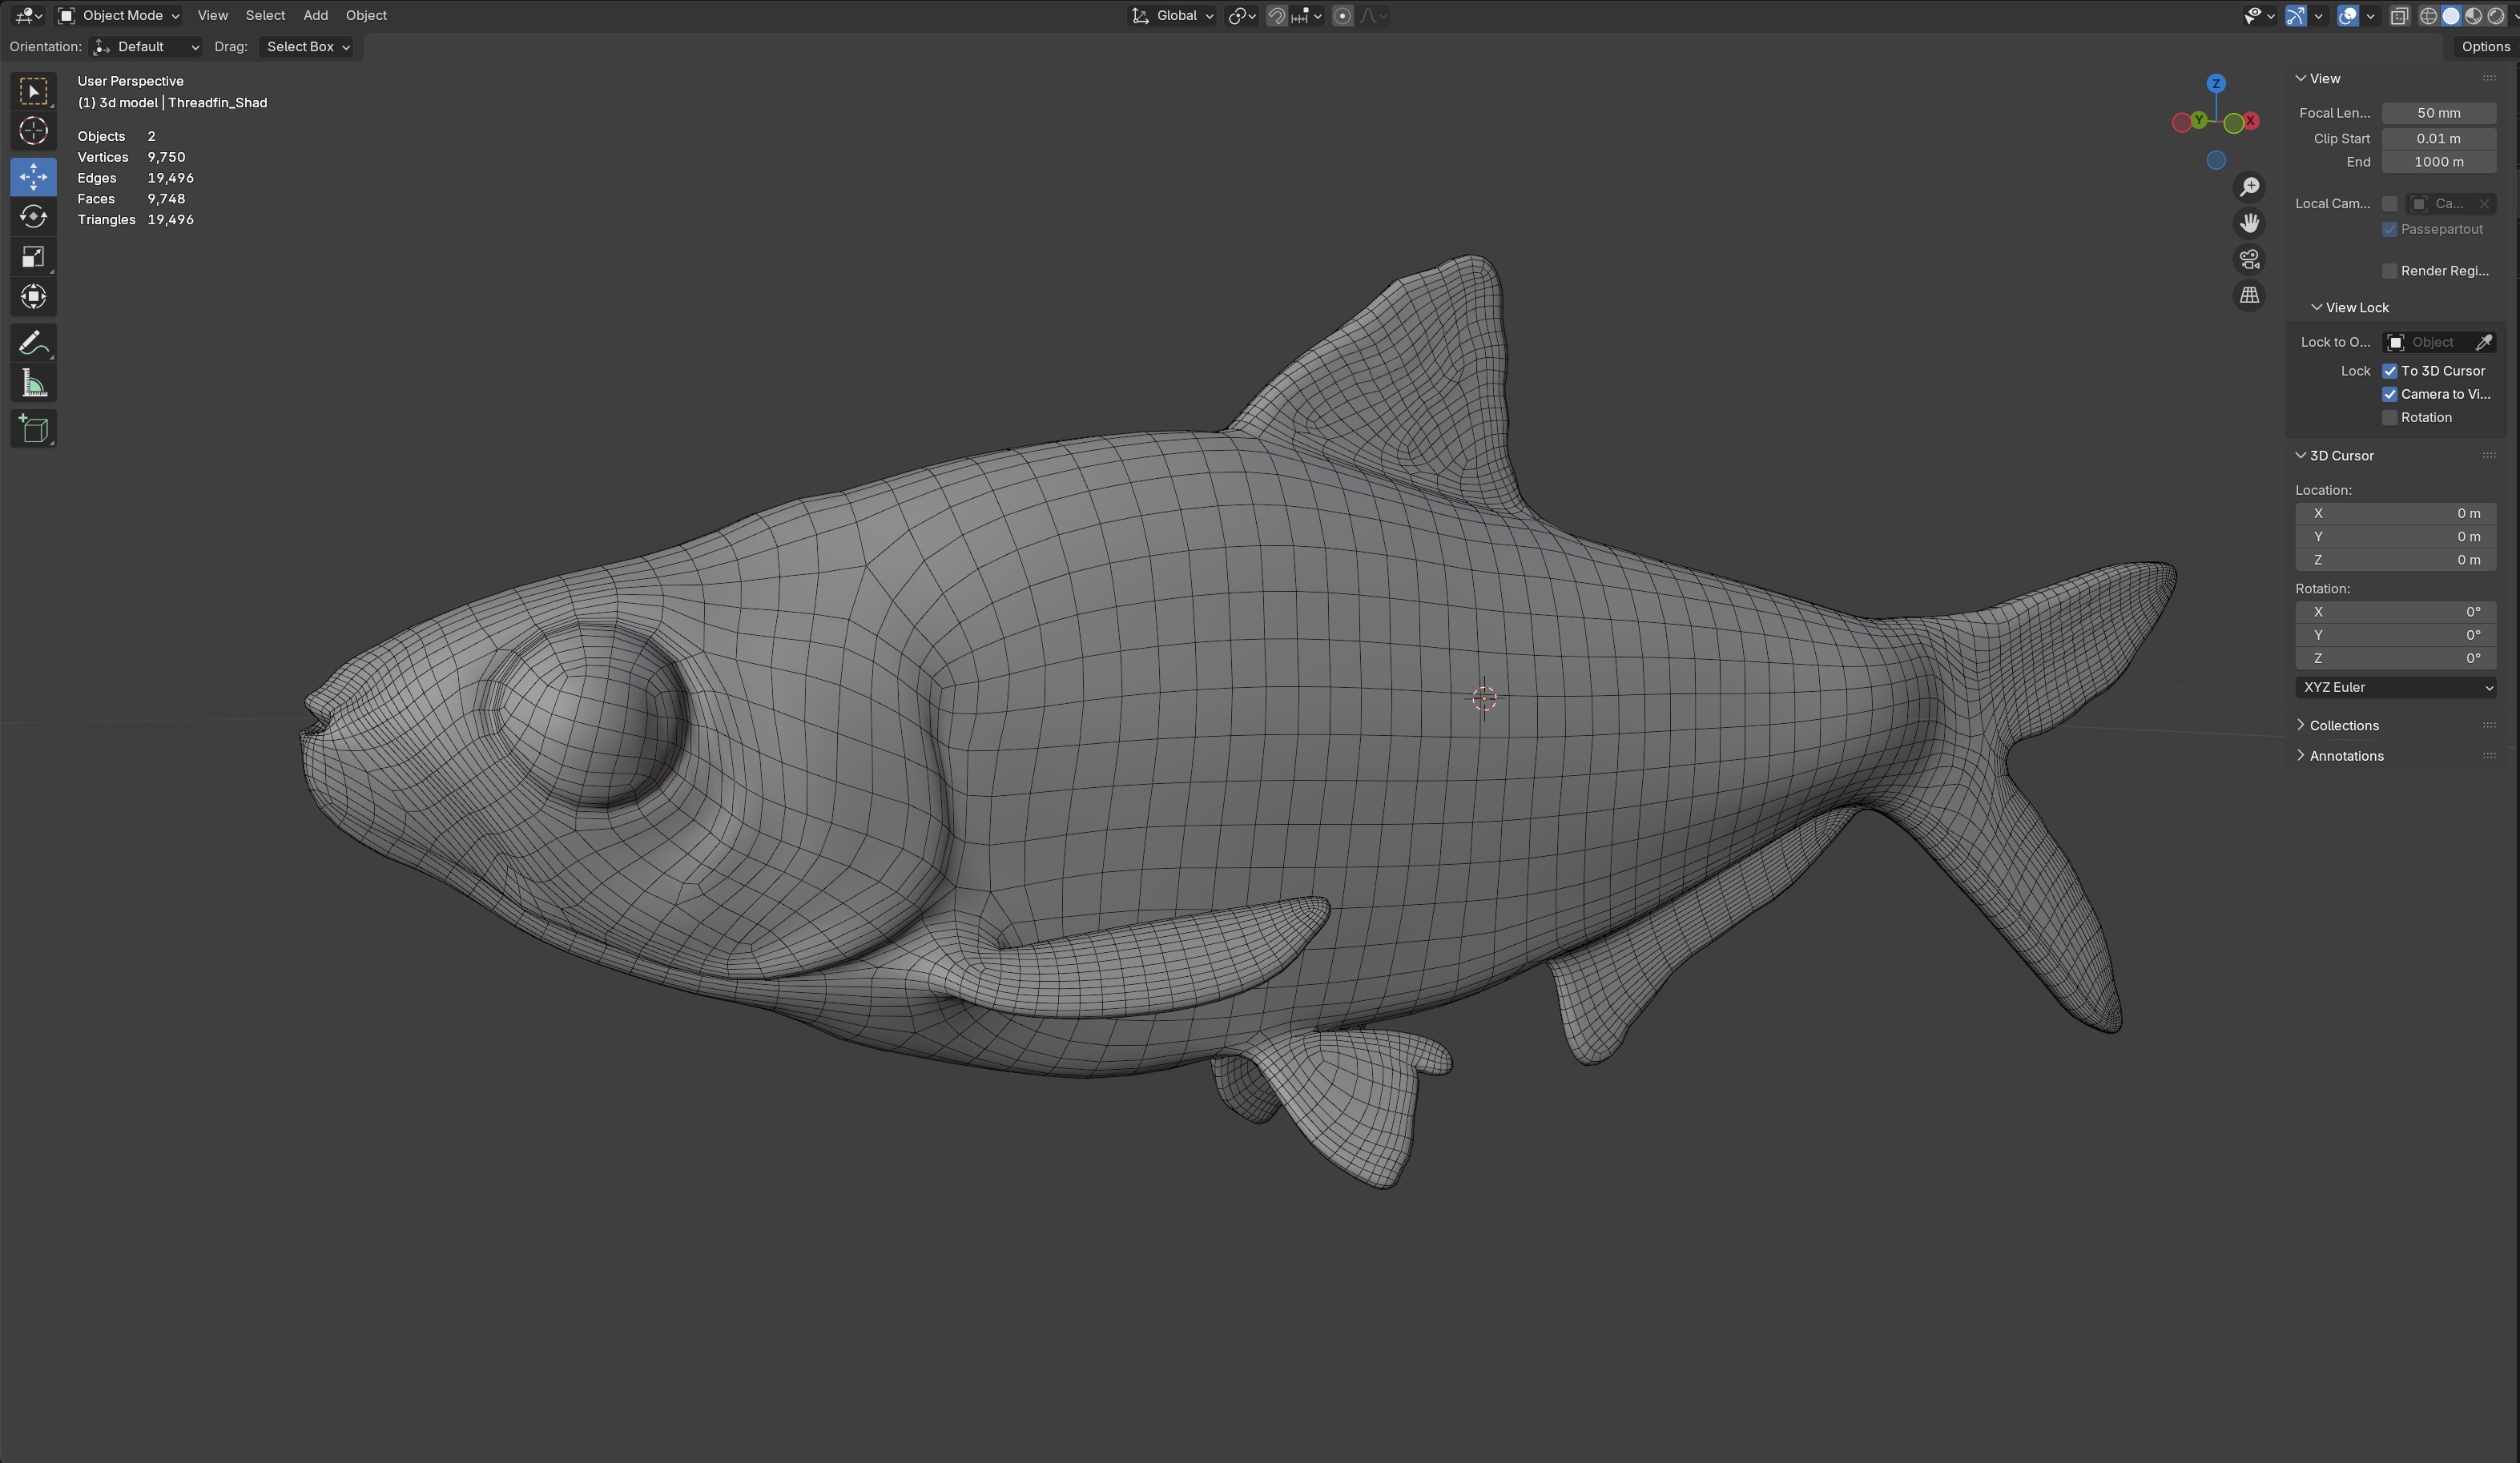This screenshot has width=2520, height=1463.
Task: Activate the Rotate tool
Action: [33, 216]
